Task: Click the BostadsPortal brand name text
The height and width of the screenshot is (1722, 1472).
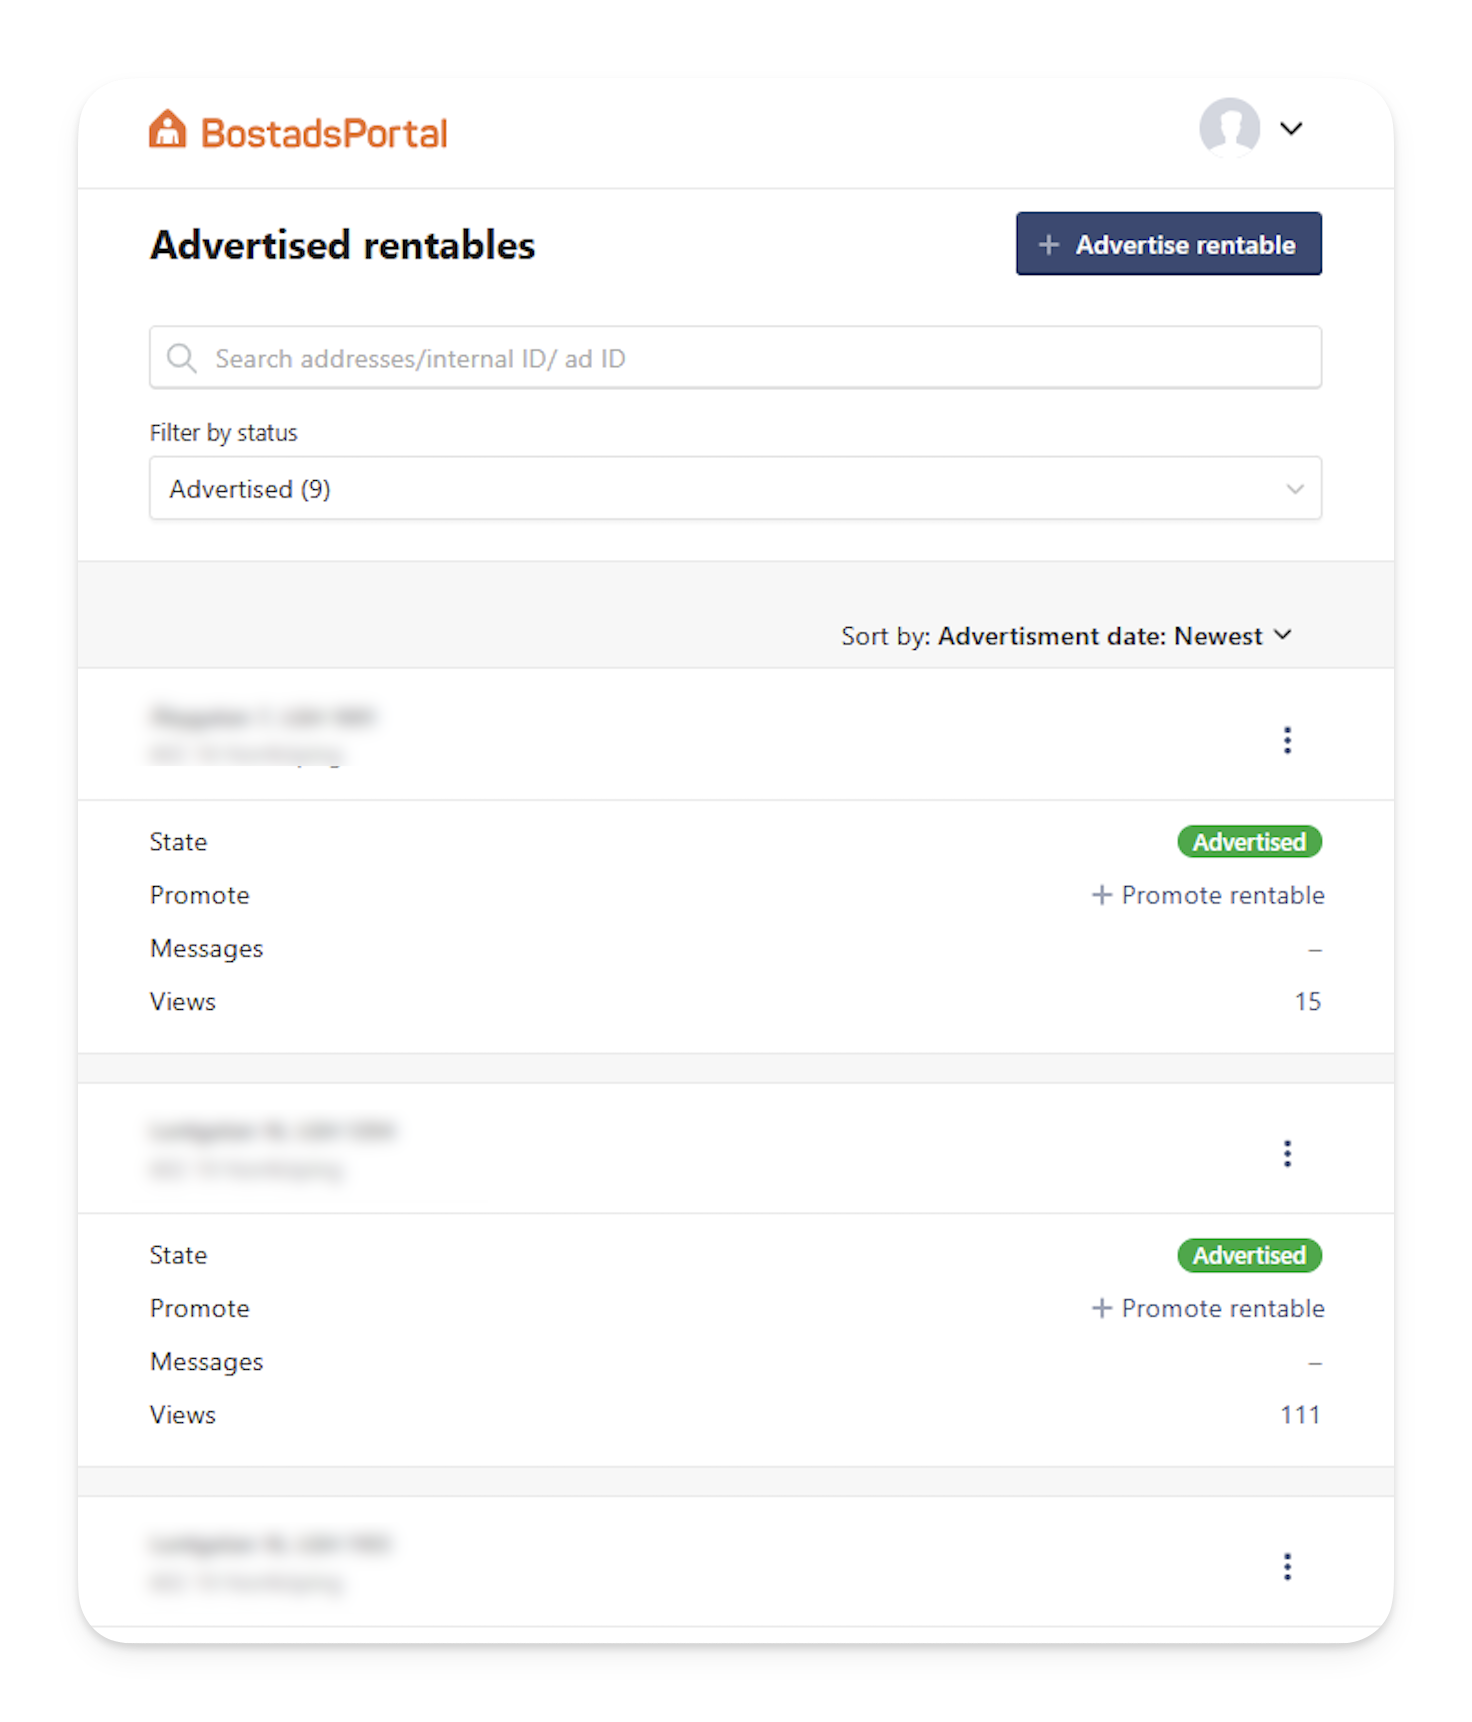Action: [324, 133]
